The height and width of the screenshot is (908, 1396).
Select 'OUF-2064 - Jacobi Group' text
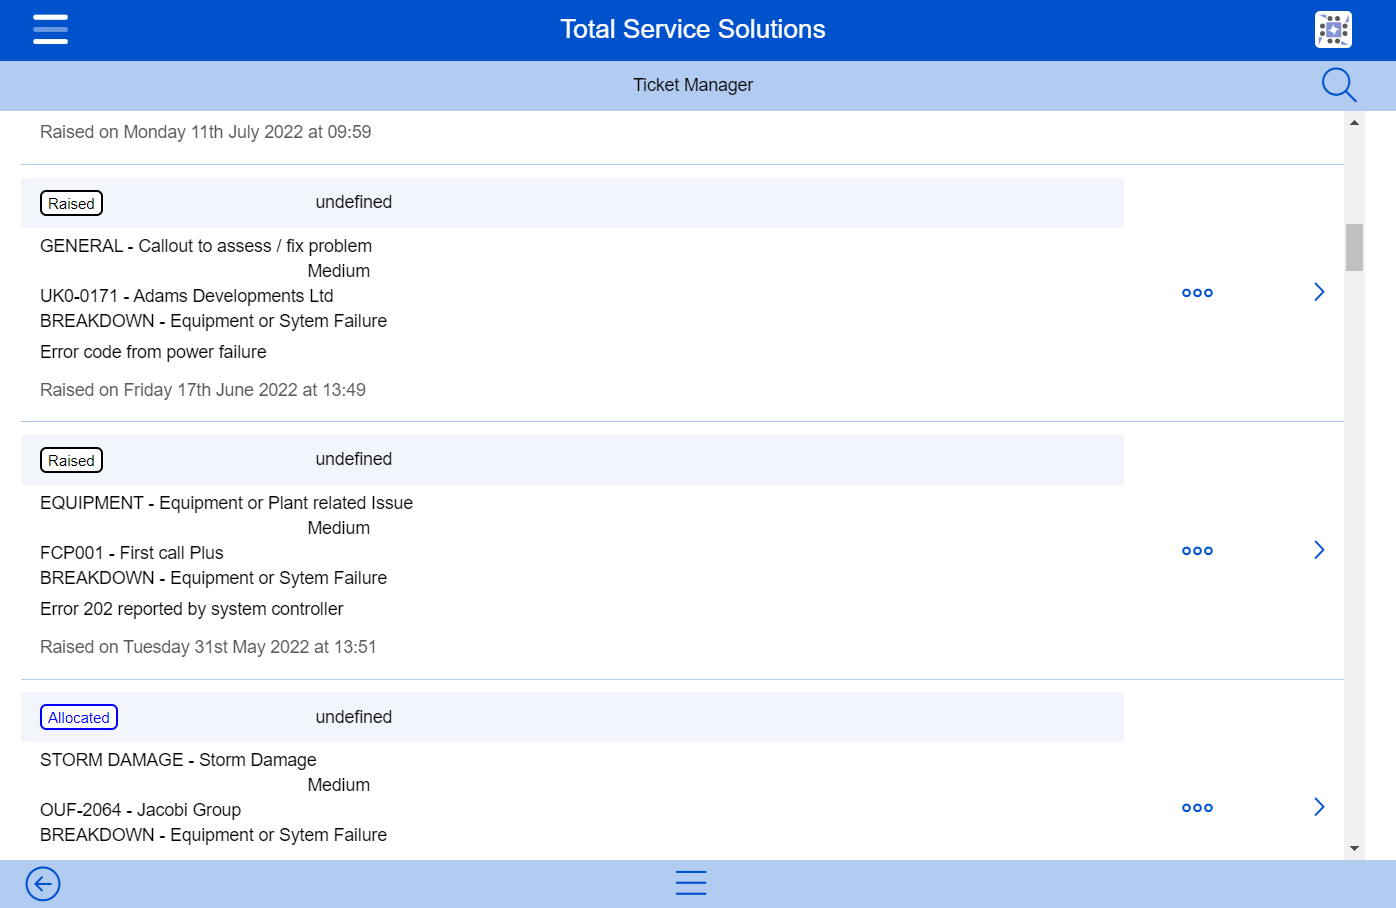140,810
